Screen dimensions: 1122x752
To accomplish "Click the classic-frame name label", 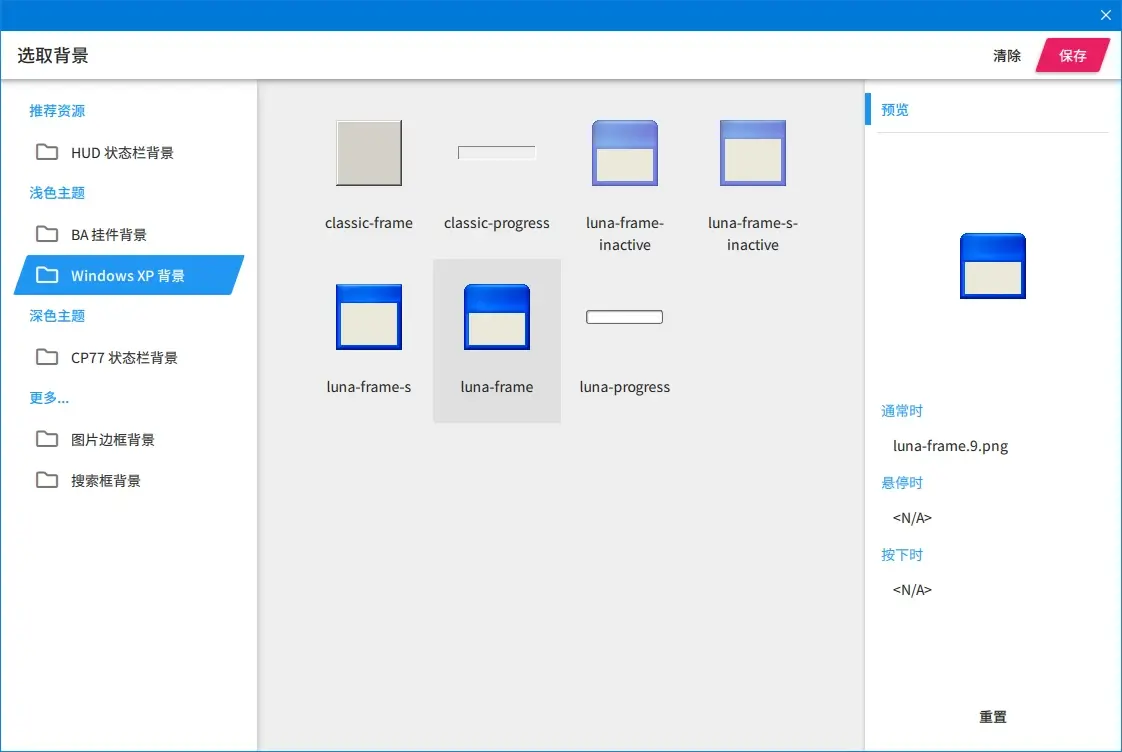I will tap(369, 223).
